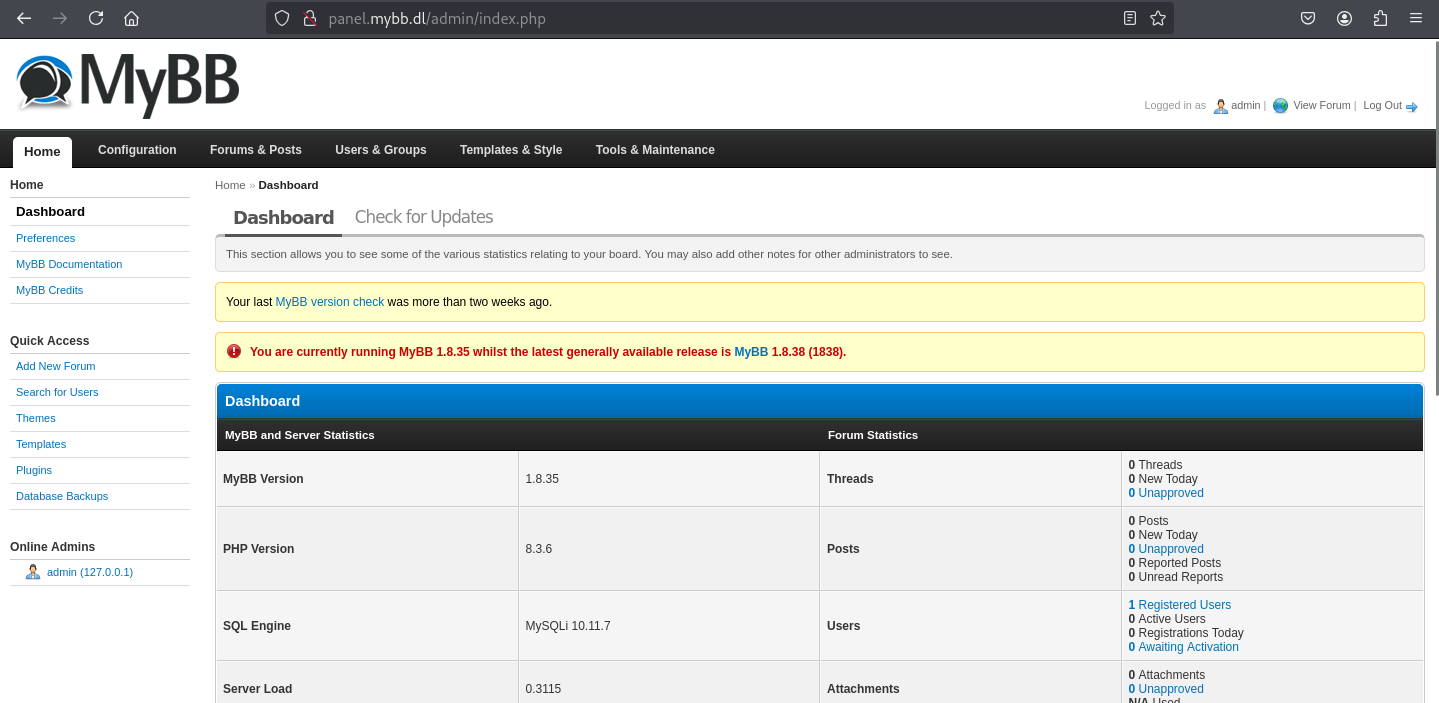Click the Log Out arrow icon
The height and width of the screenshot is (703, 1439).
pyautogui.click(x=1412, y=107)
